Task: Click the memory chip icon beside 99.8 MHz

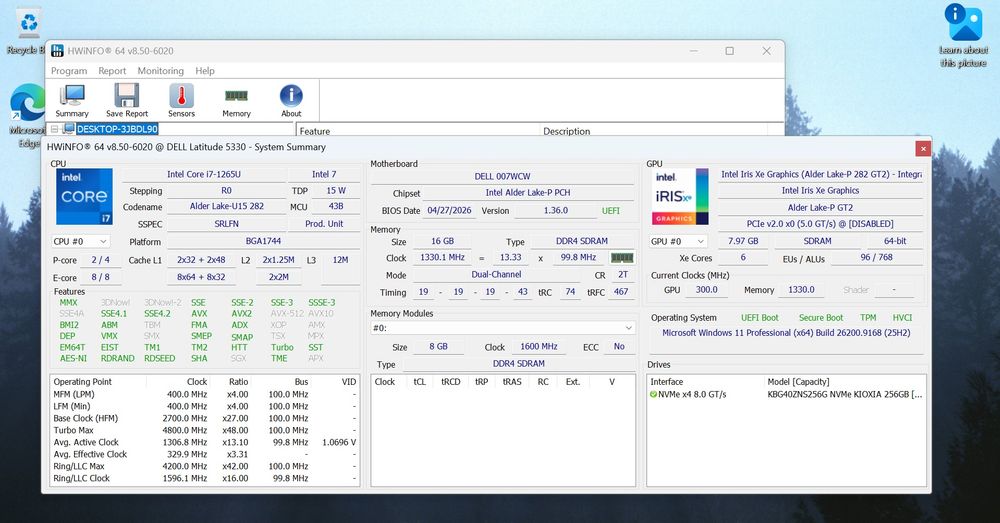Action: coord(622,258)
